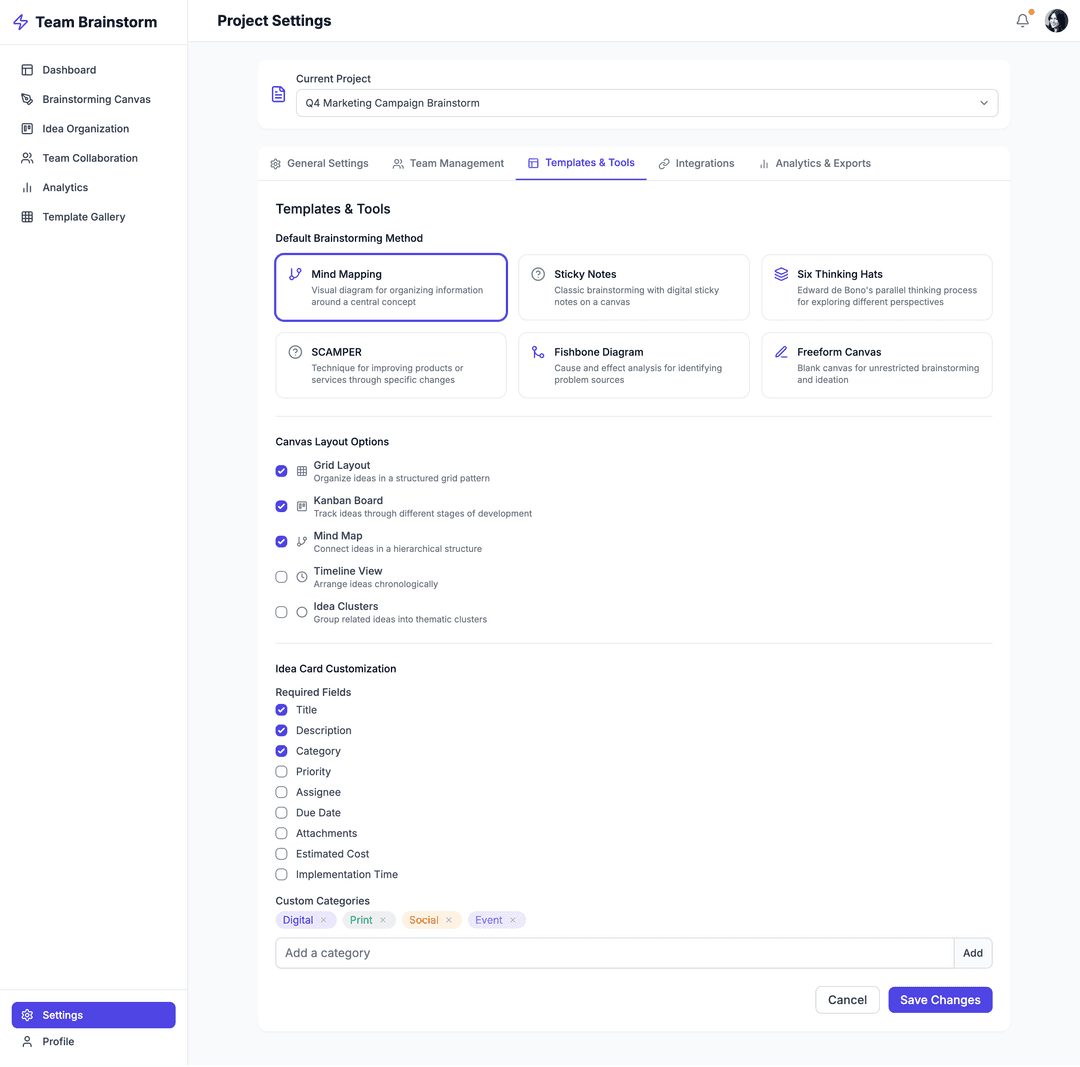Enable the Timeline View layout checkbox
This screenshot has height=1067, width=1080.
[282, 577]
